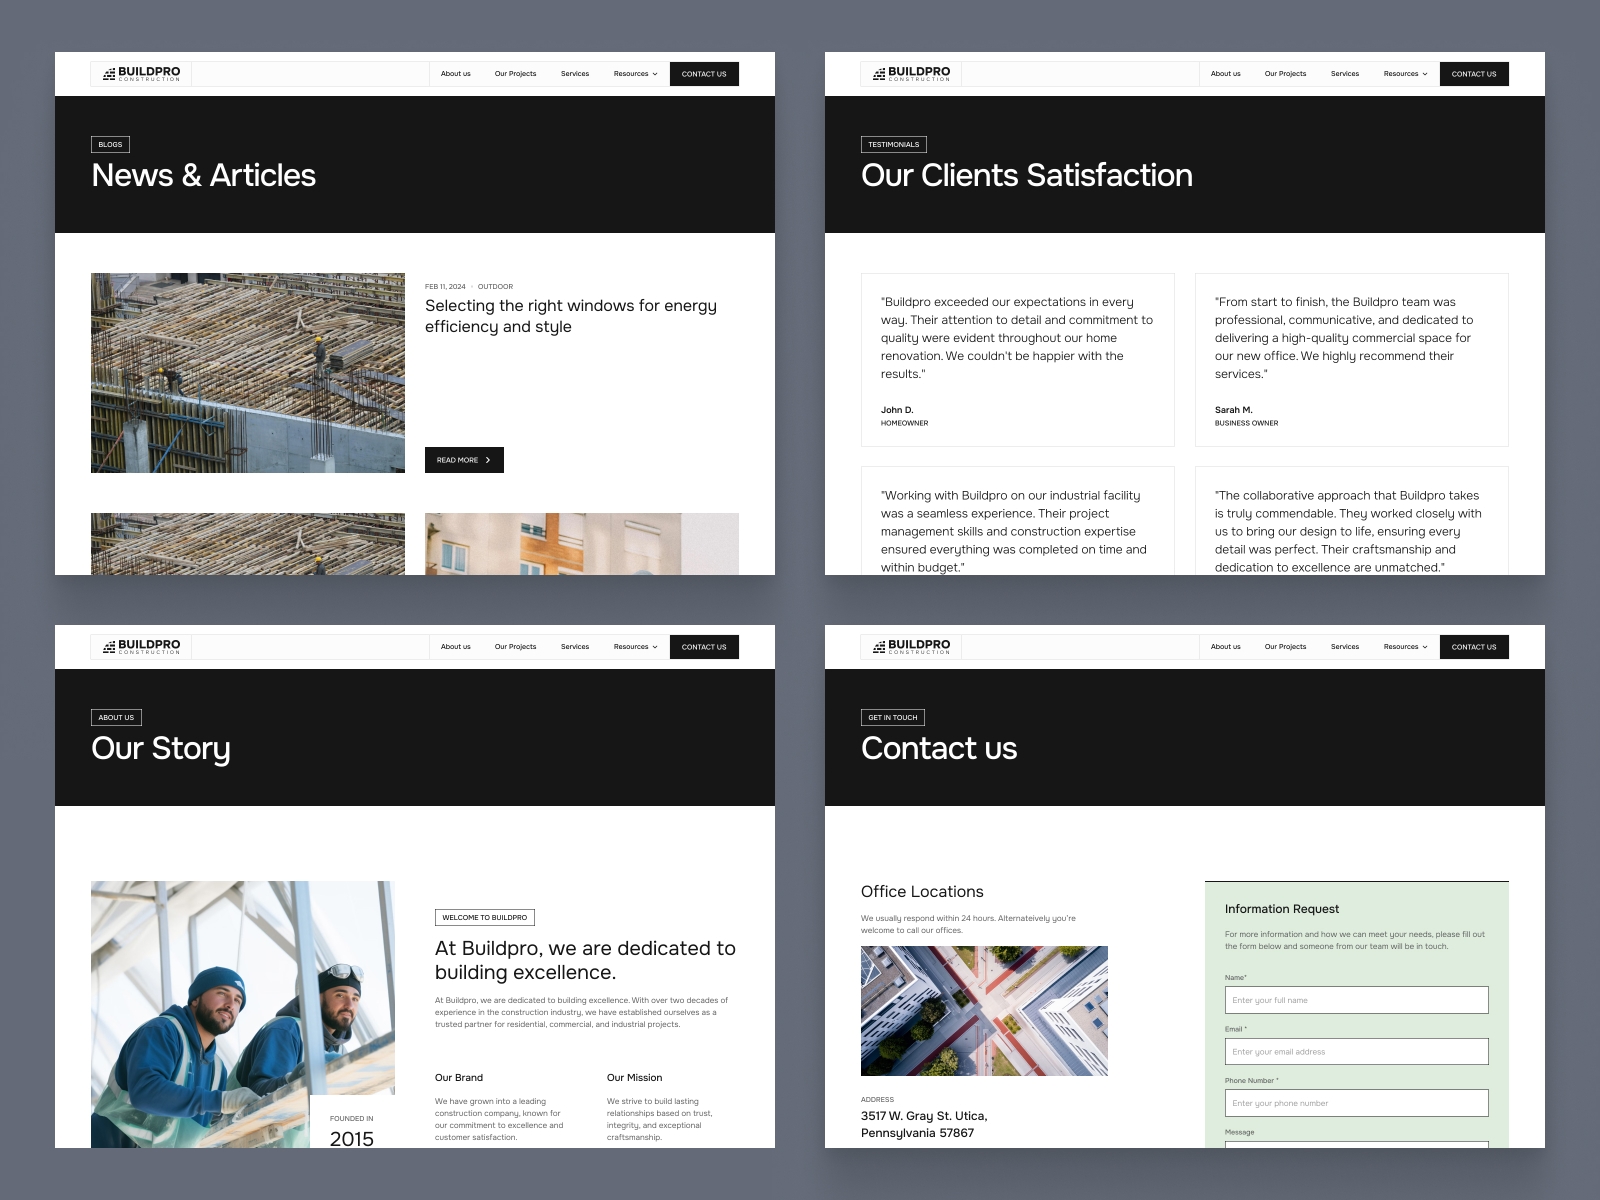Click the construction site article thumbnail
The height and width of the screenshot is (1200, 1600).
[x=248, y=373]
